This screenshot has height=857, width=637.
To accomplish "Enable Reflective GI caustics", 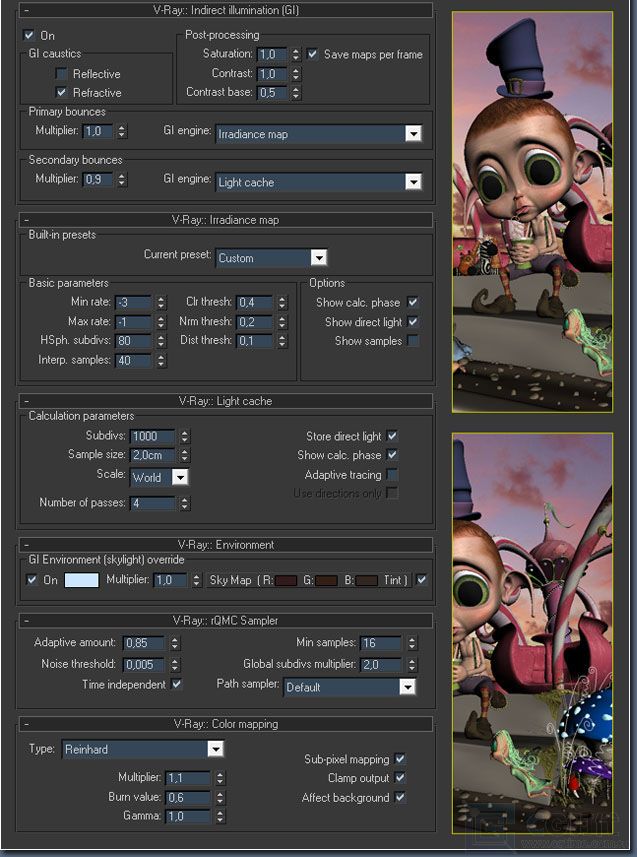I will tap(61, 73).
